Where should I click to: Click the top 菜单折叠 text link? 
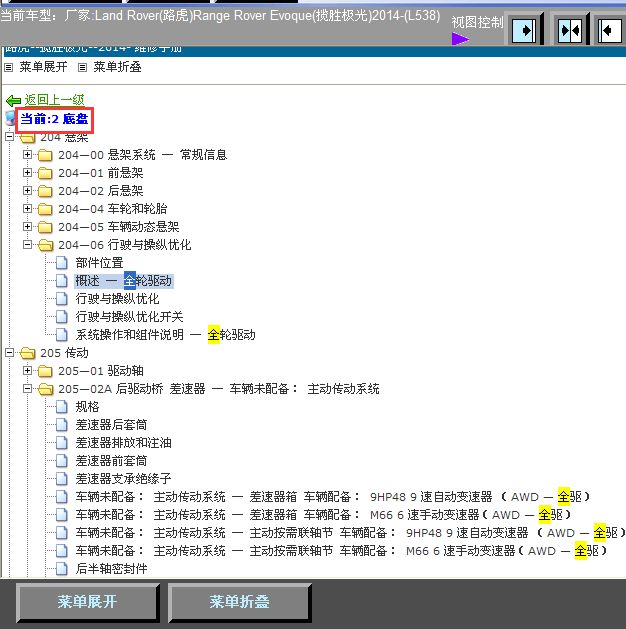[117, 67]
